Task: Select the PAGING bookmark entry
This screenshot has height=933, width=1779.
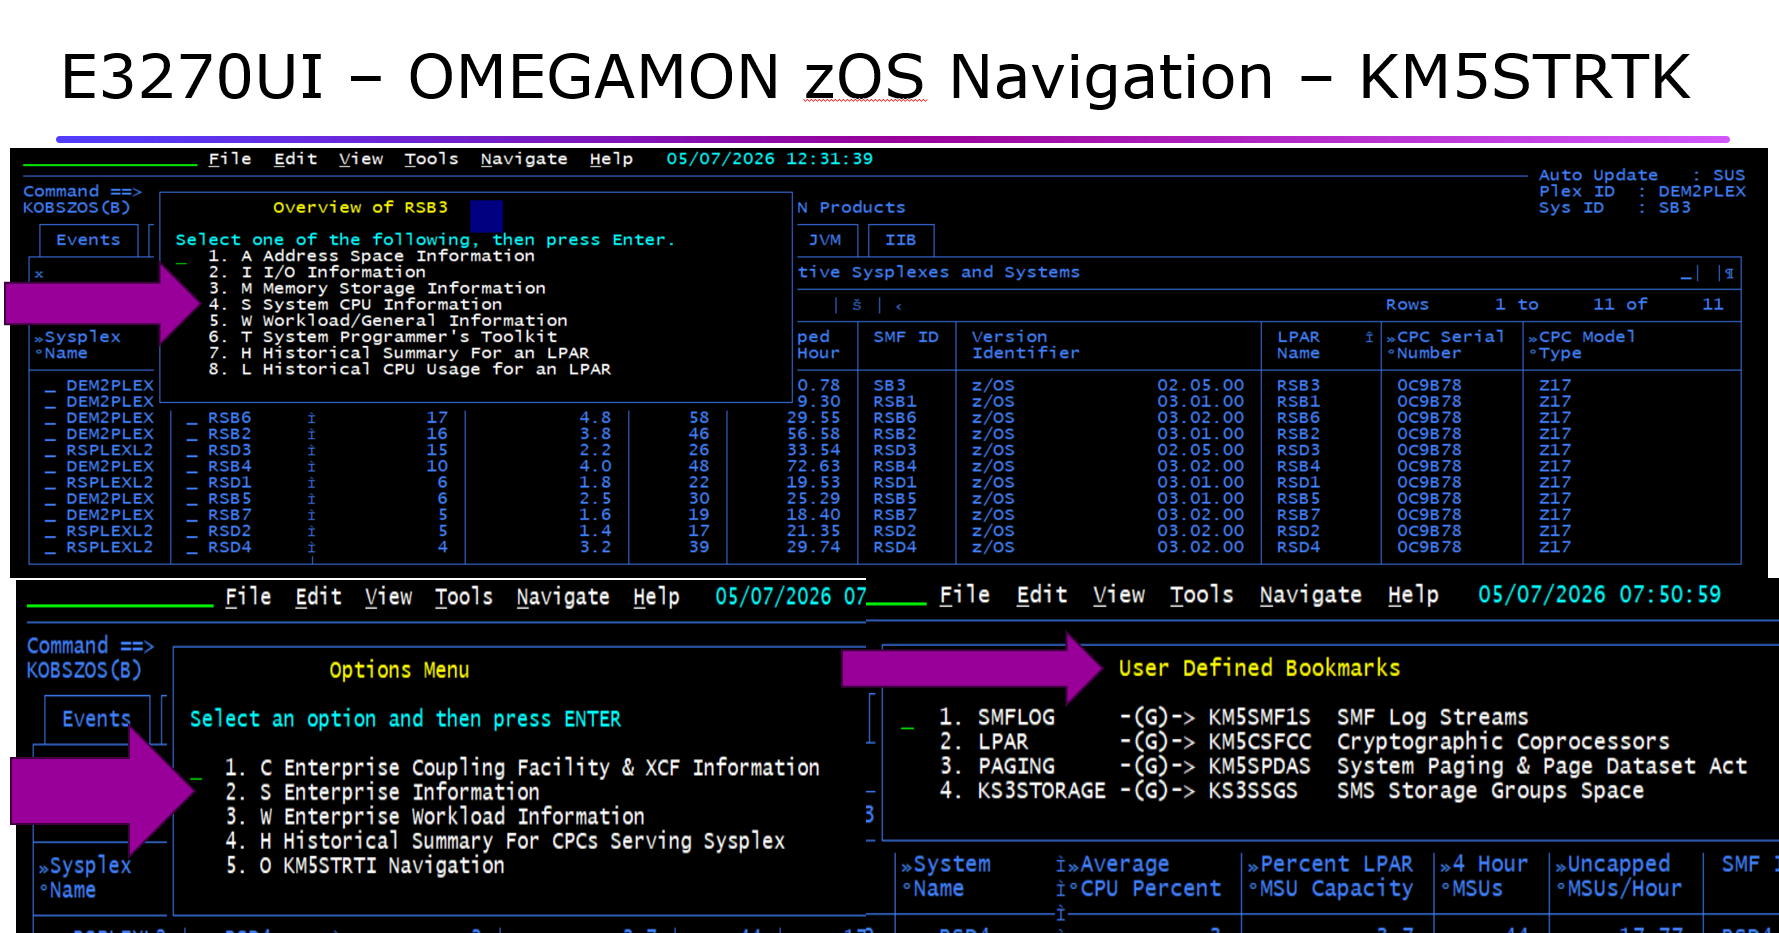Action: tap(1343, 767)
